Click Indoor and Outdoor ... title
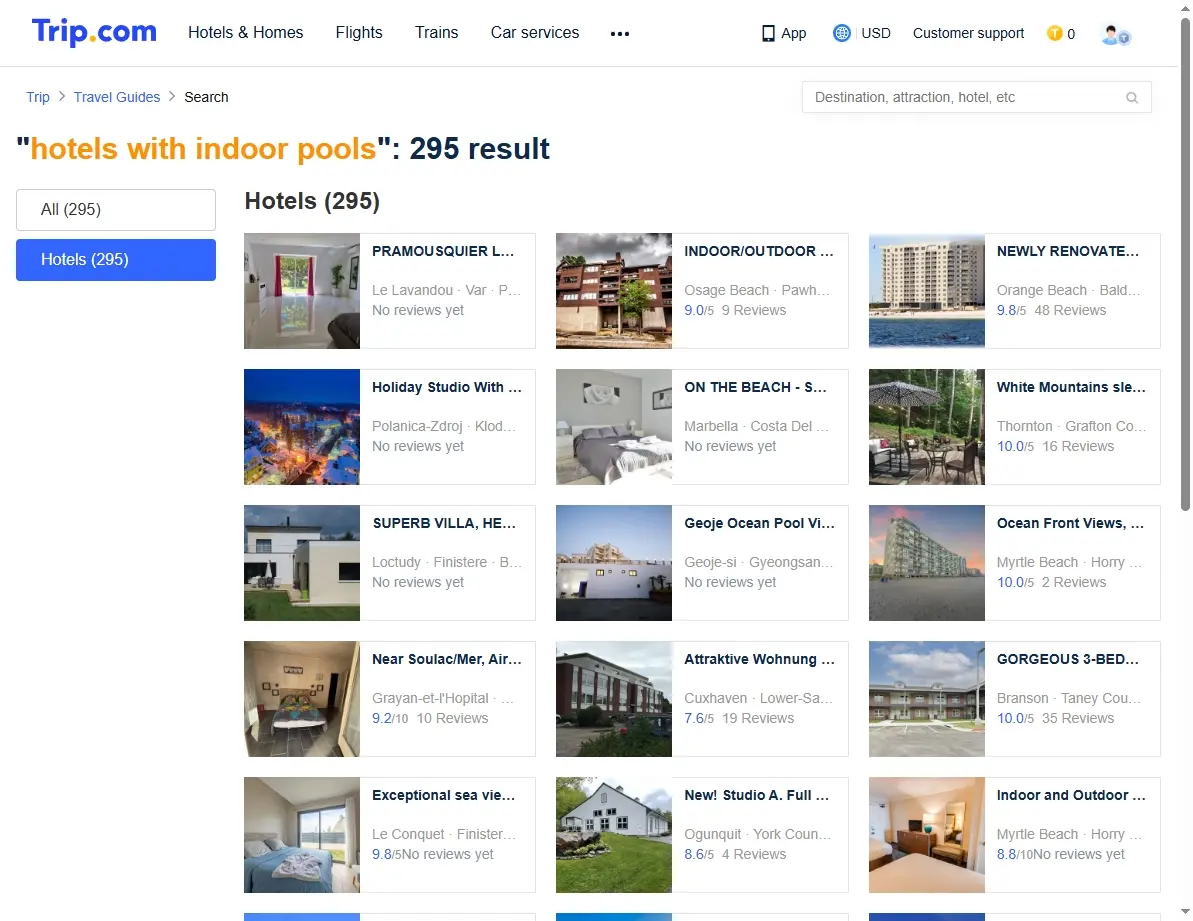 1071,796
